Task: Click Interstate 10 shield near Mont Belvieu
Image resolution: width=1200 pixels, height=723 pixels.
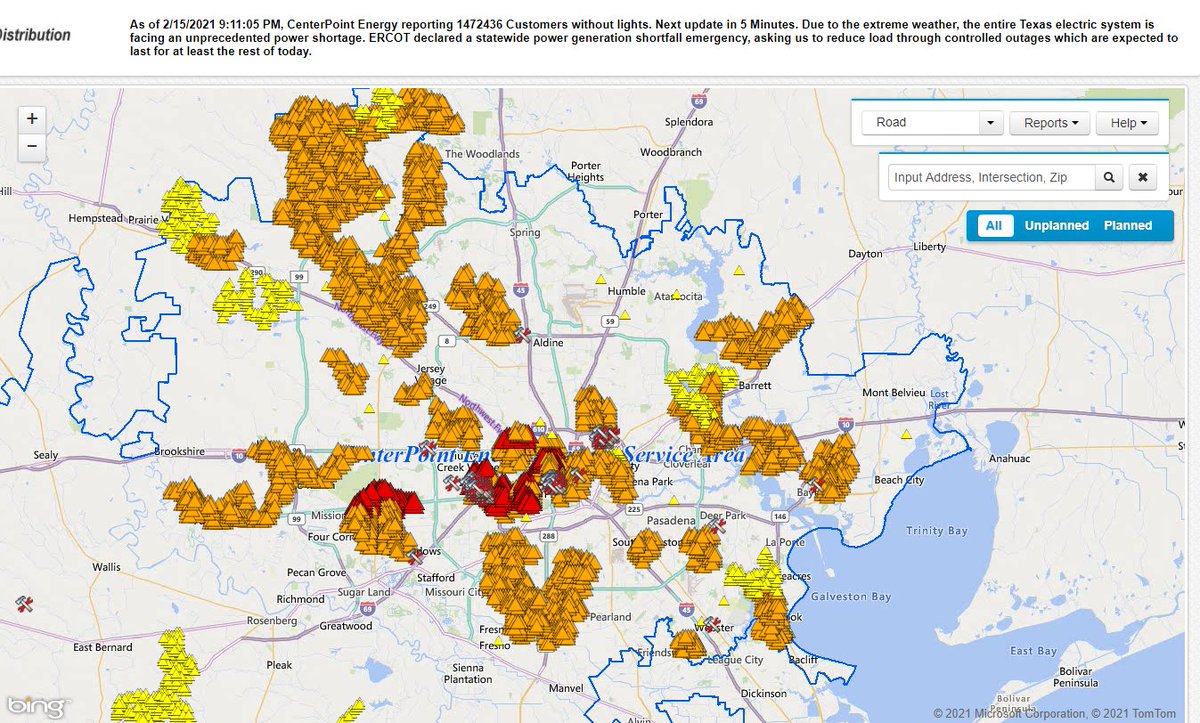Action: tap(846, 424)
